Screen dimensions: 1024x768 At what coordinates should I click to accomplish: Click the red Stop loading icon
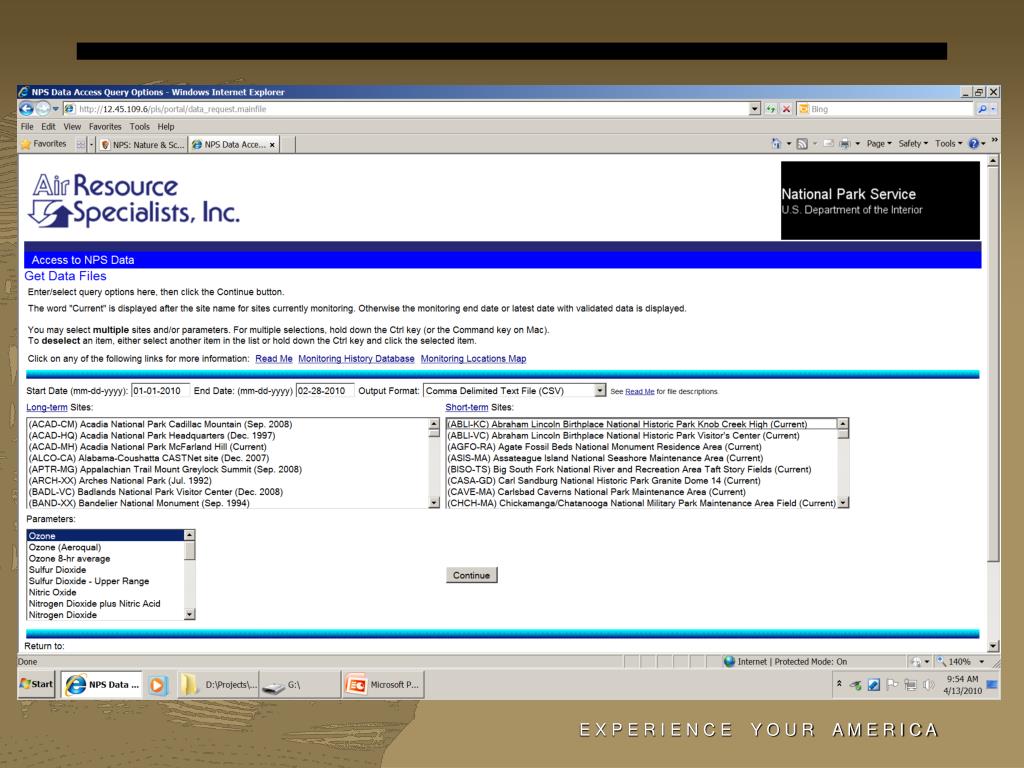(x=786, y=109)
